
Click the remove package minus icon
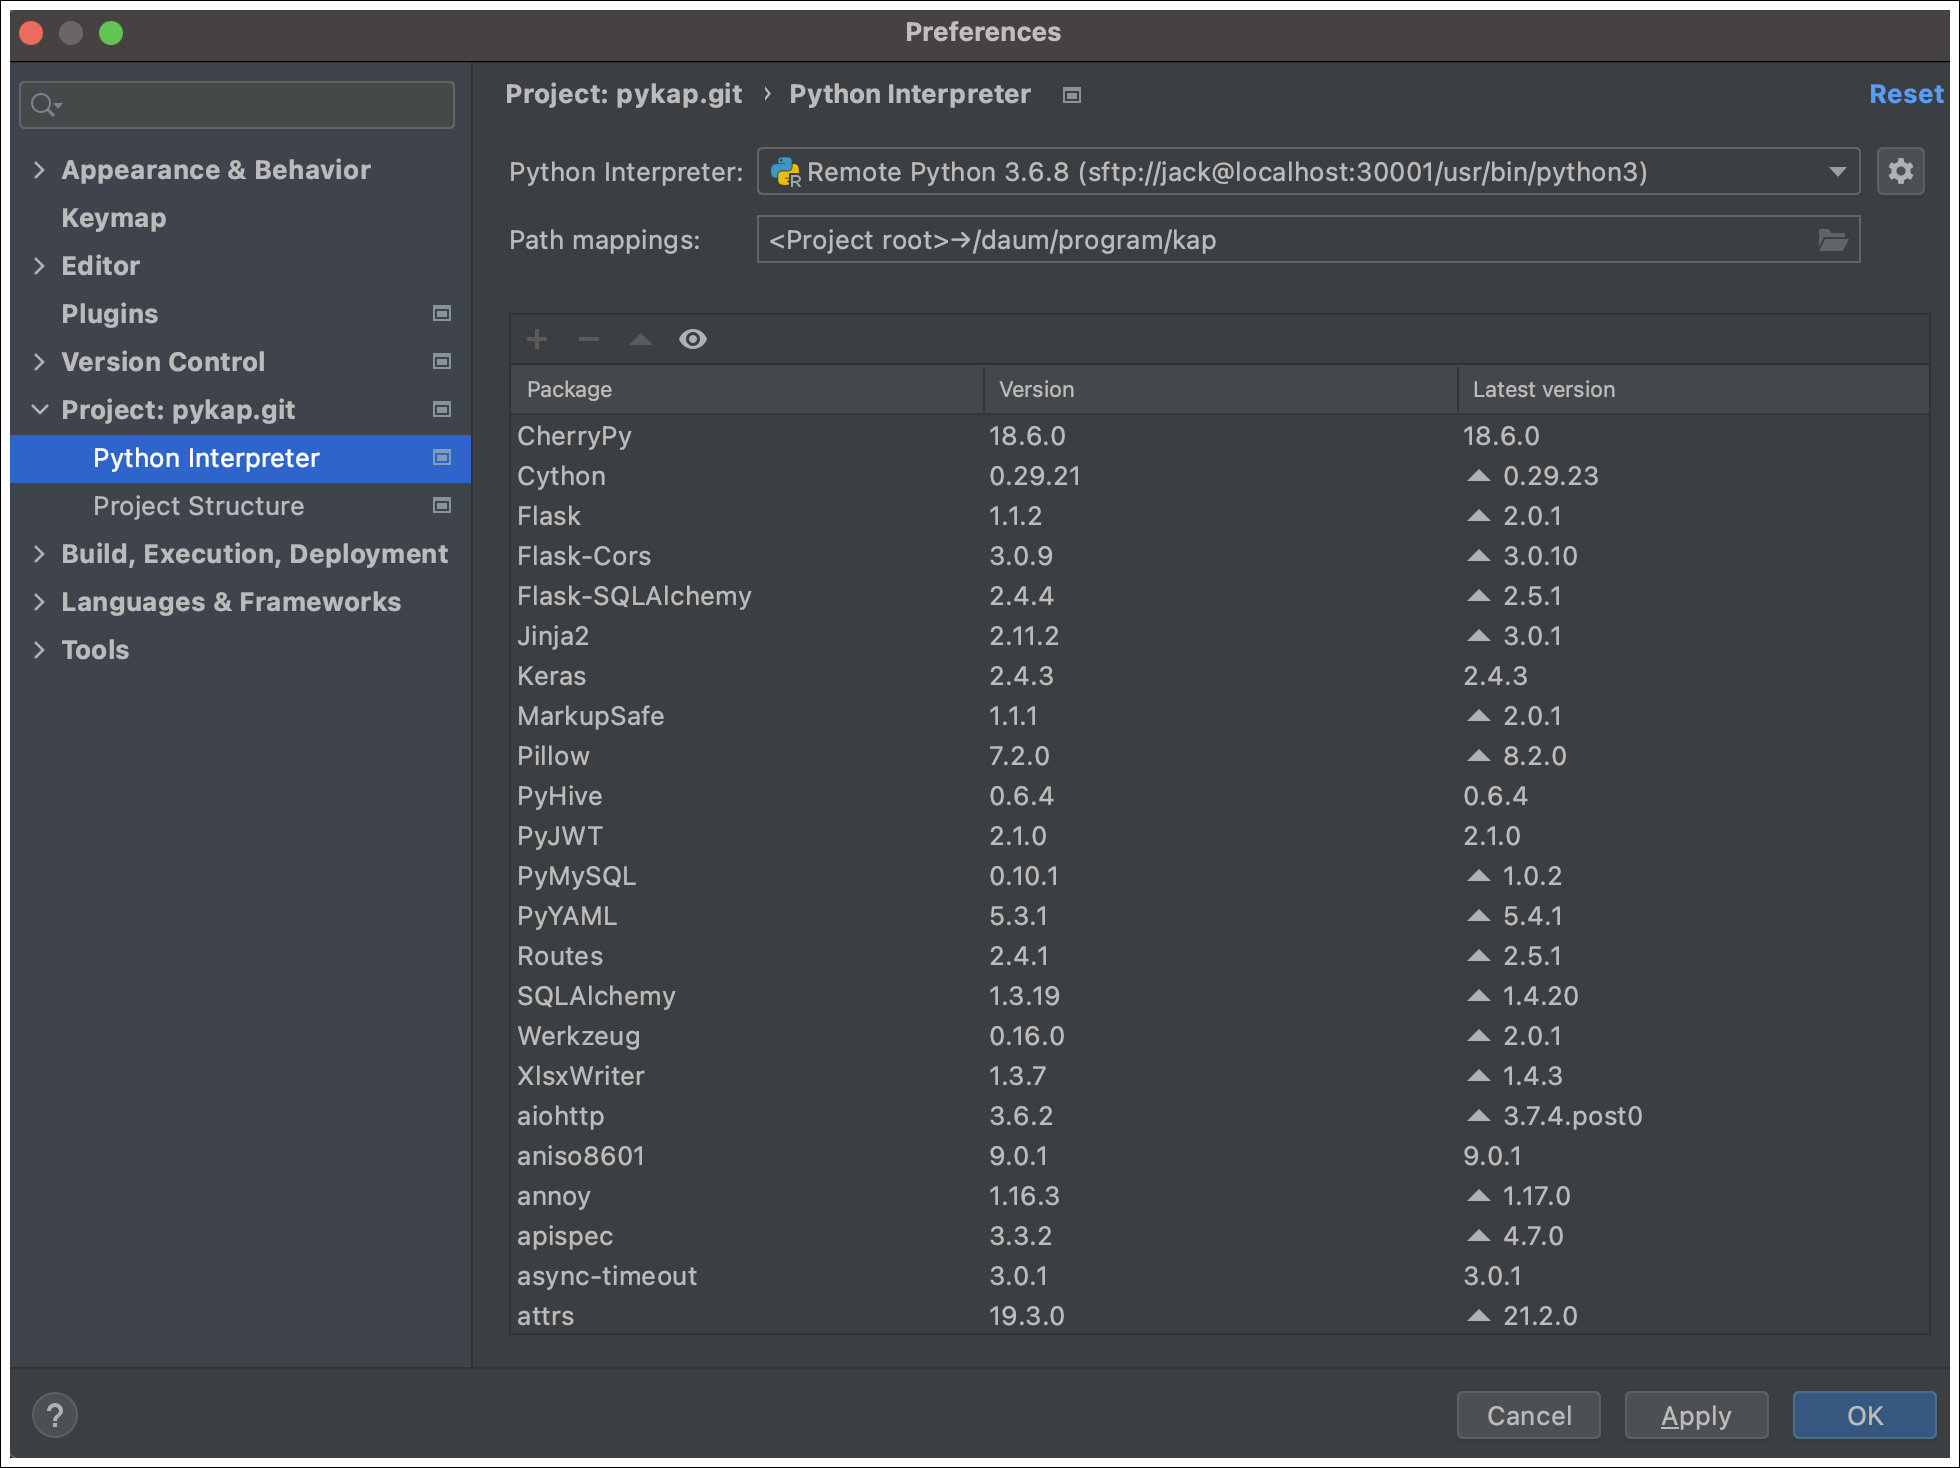point(589,339)
